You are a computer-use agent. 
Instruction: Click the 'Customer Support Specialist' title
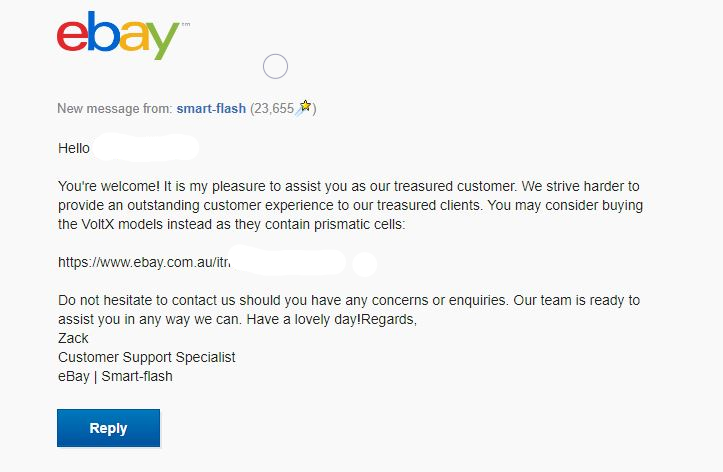pyautogui.click(x=147, y=357)
